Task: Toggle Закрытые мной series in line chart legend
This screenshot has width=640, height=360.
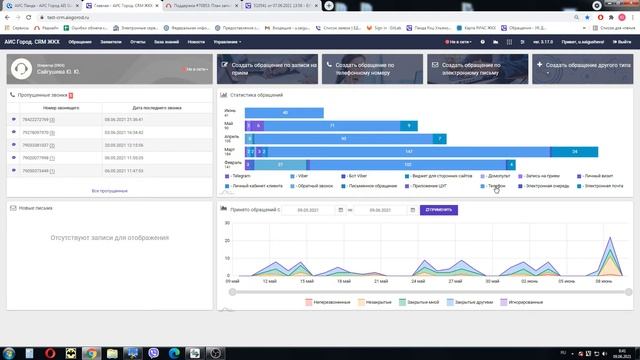Action: click(419, 302)
